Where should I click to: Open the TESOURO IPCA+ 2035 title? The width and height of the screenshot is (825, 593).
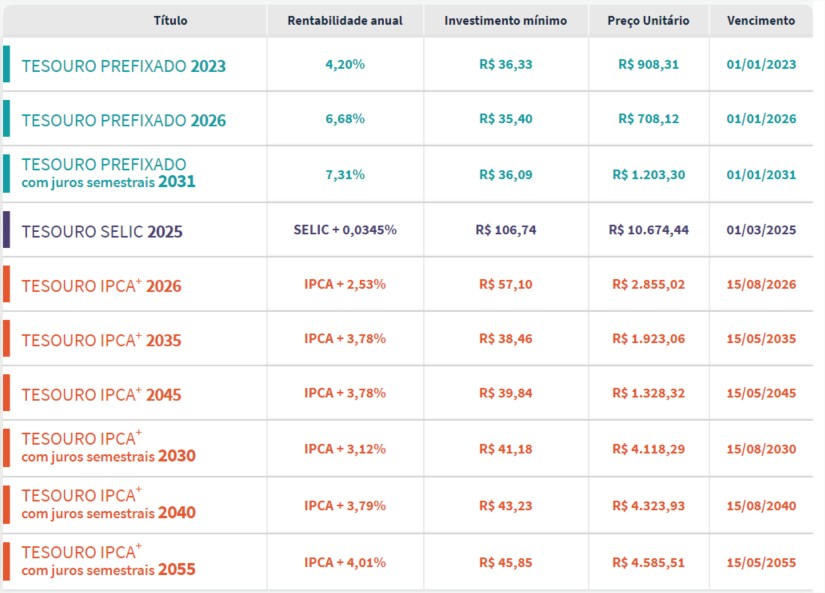tap(102, 340)
